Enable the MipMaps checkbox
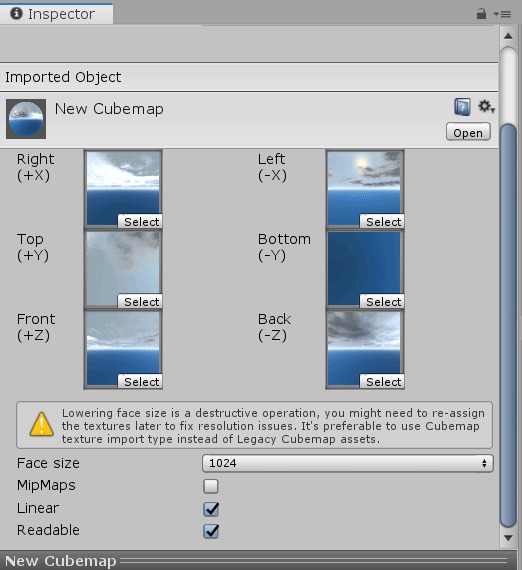Screen dimensions: 522x570 point(211,486)
